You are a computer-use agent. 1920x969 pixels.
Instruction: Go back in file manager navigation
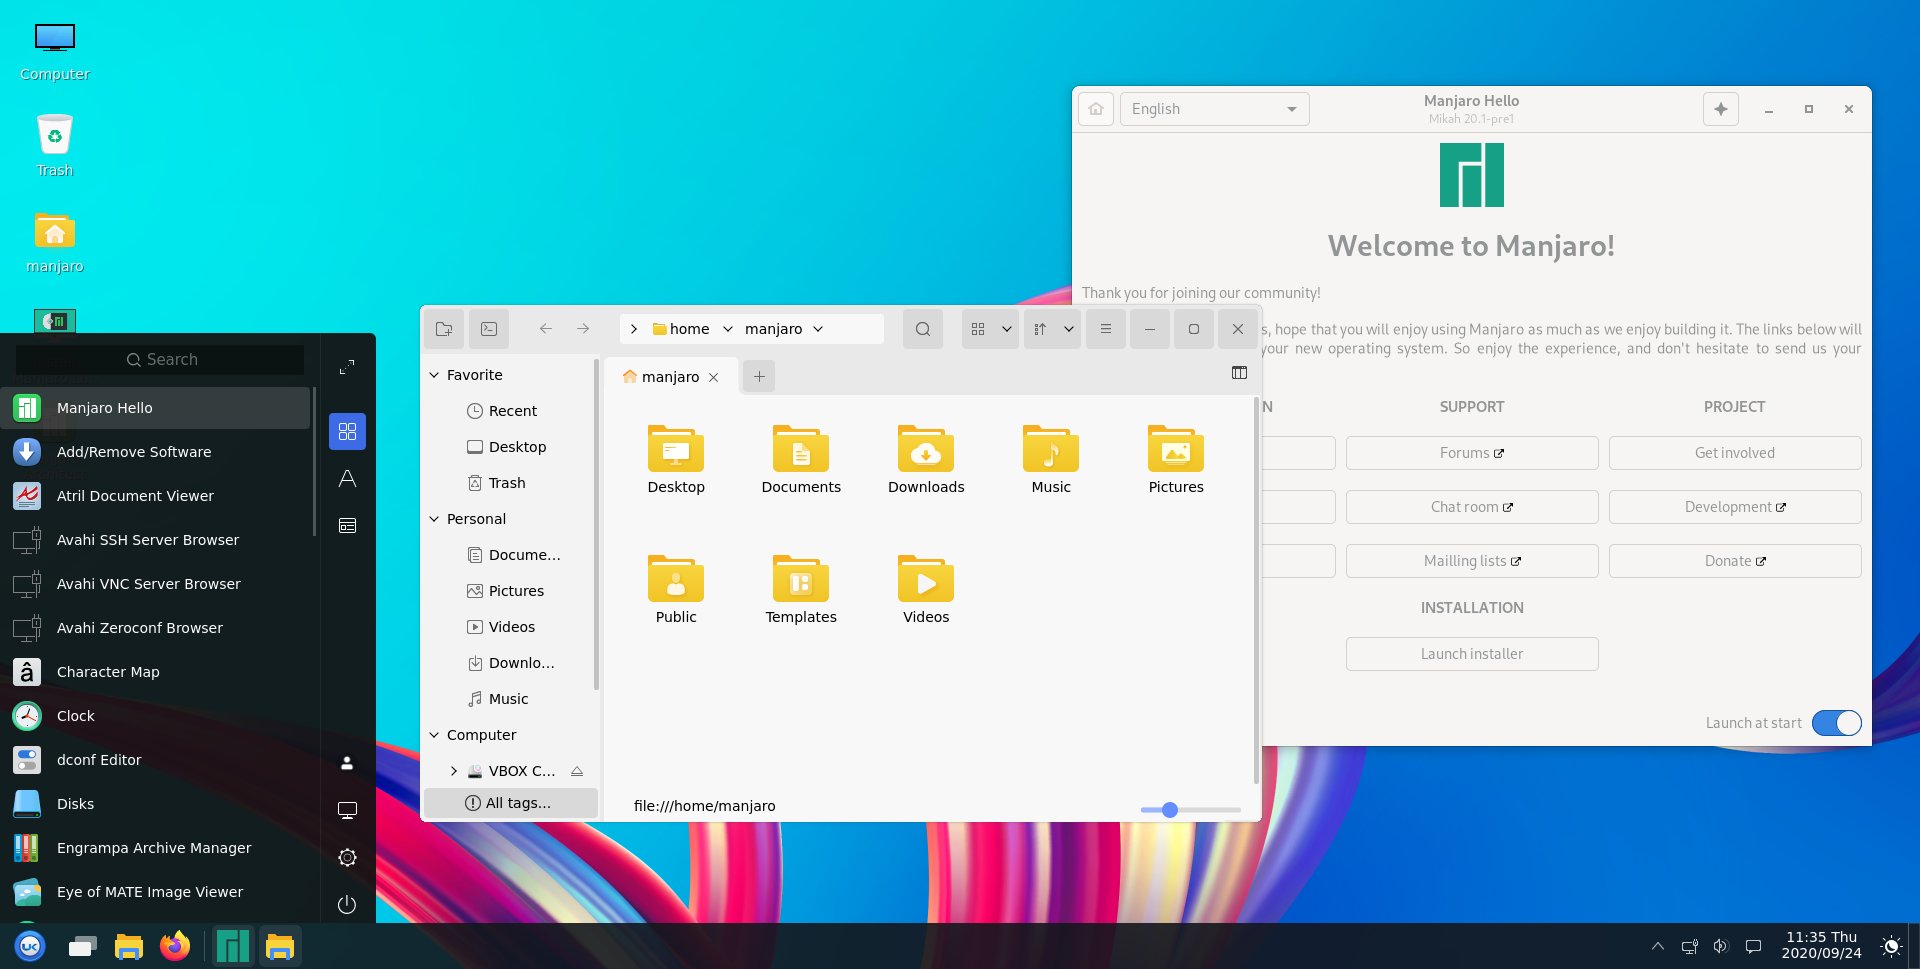pos(545,329)
